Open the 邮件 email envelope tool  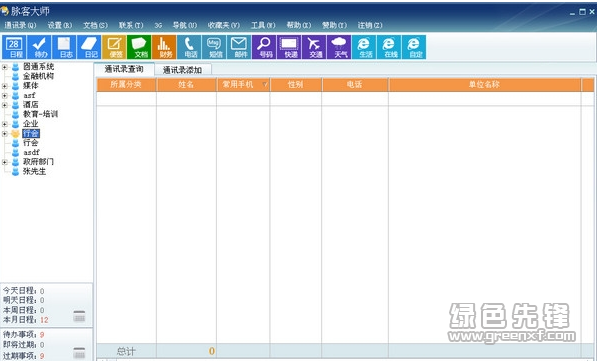[x=239, y=47]
